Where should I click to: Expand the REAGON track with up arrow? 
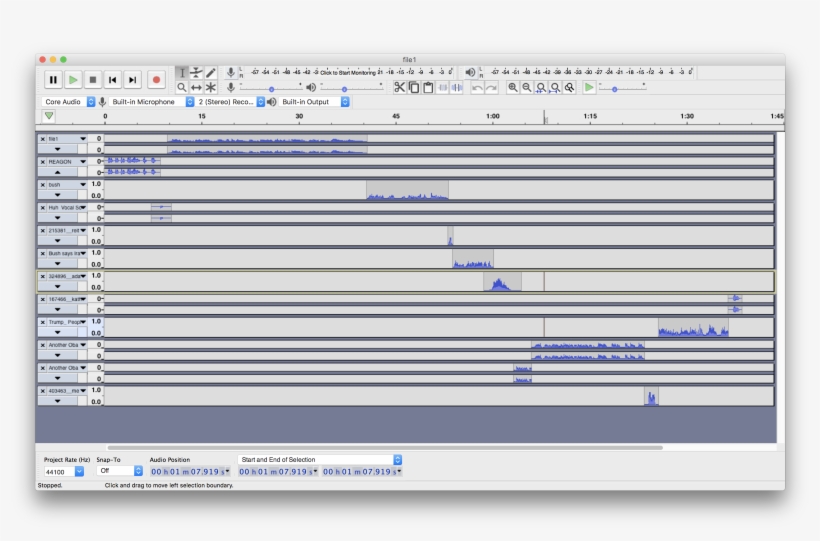coord(58,172)
